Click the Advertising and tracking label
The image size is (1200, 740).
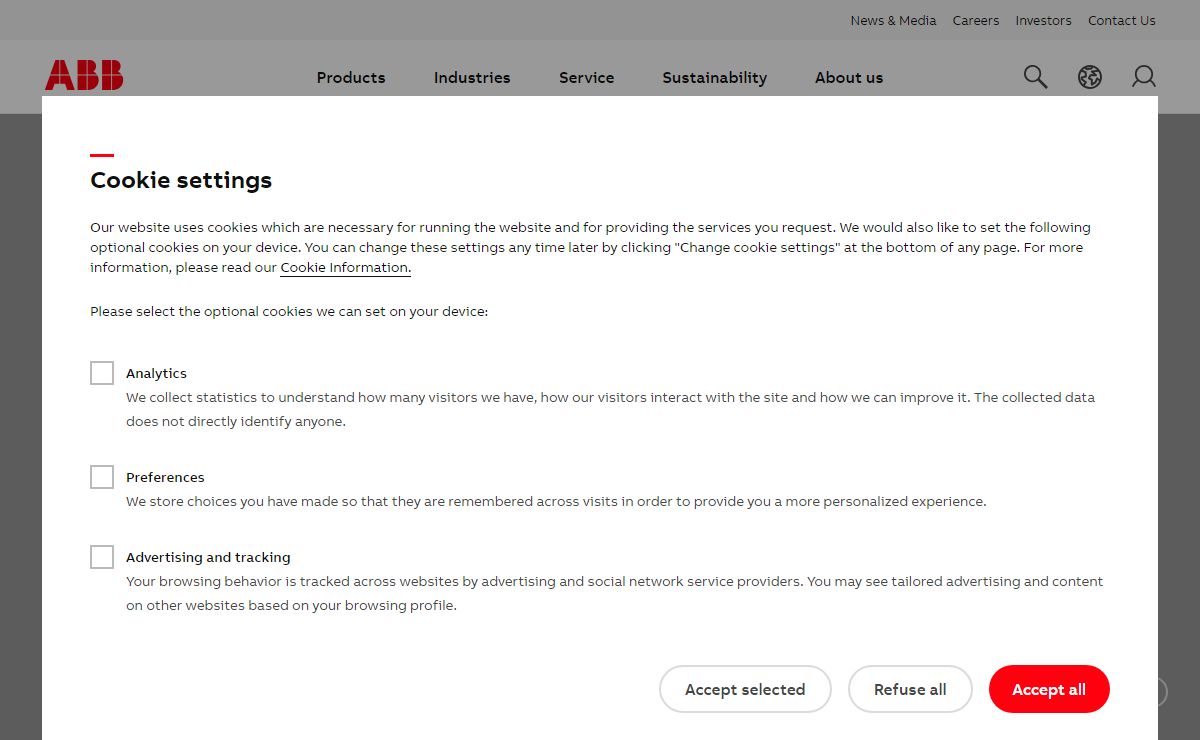click(208, 557)
